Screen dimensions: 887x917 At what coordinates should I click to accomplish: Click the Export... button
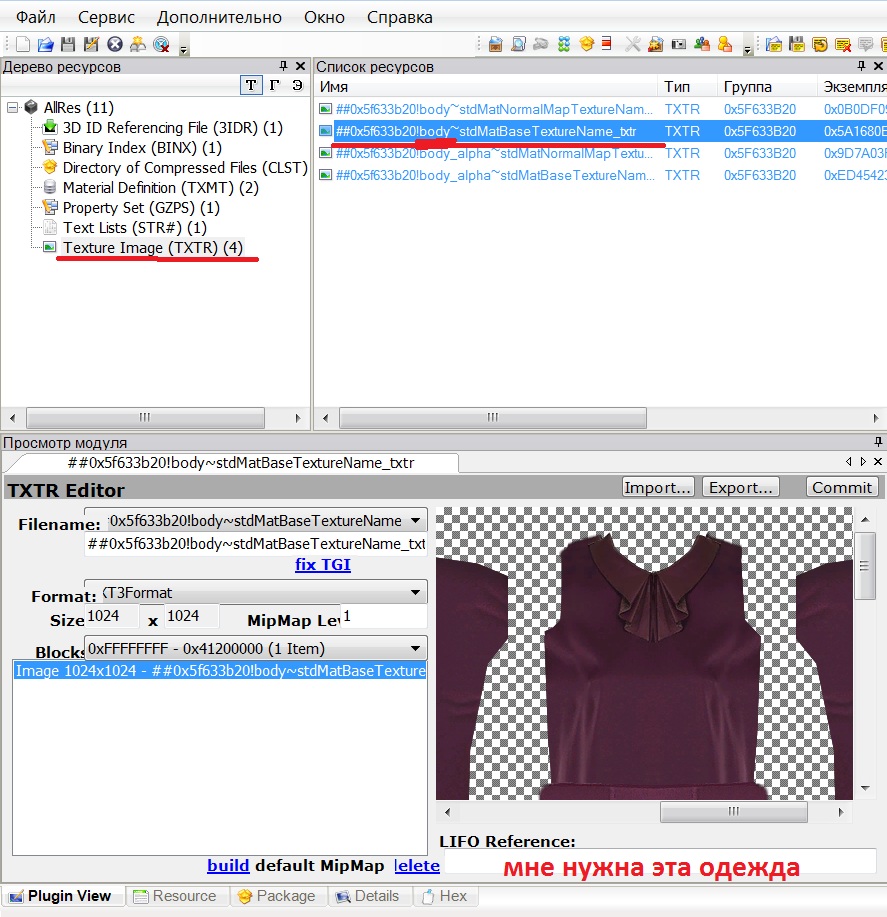pyautogui.click(x=740, y=487)
